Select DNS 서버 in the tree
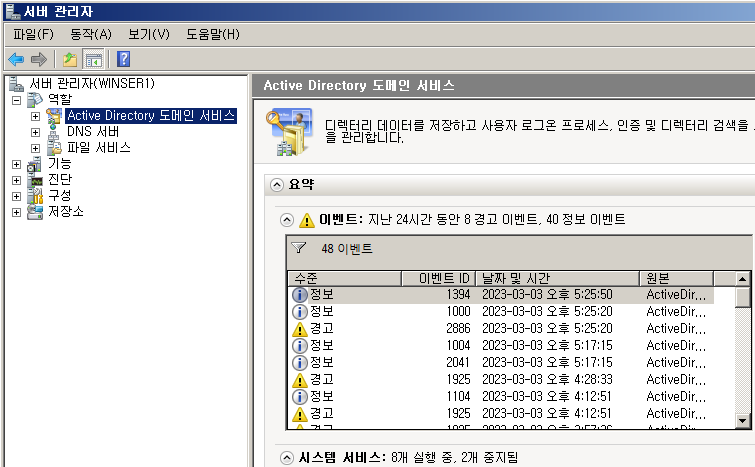 tap(93, 132)
